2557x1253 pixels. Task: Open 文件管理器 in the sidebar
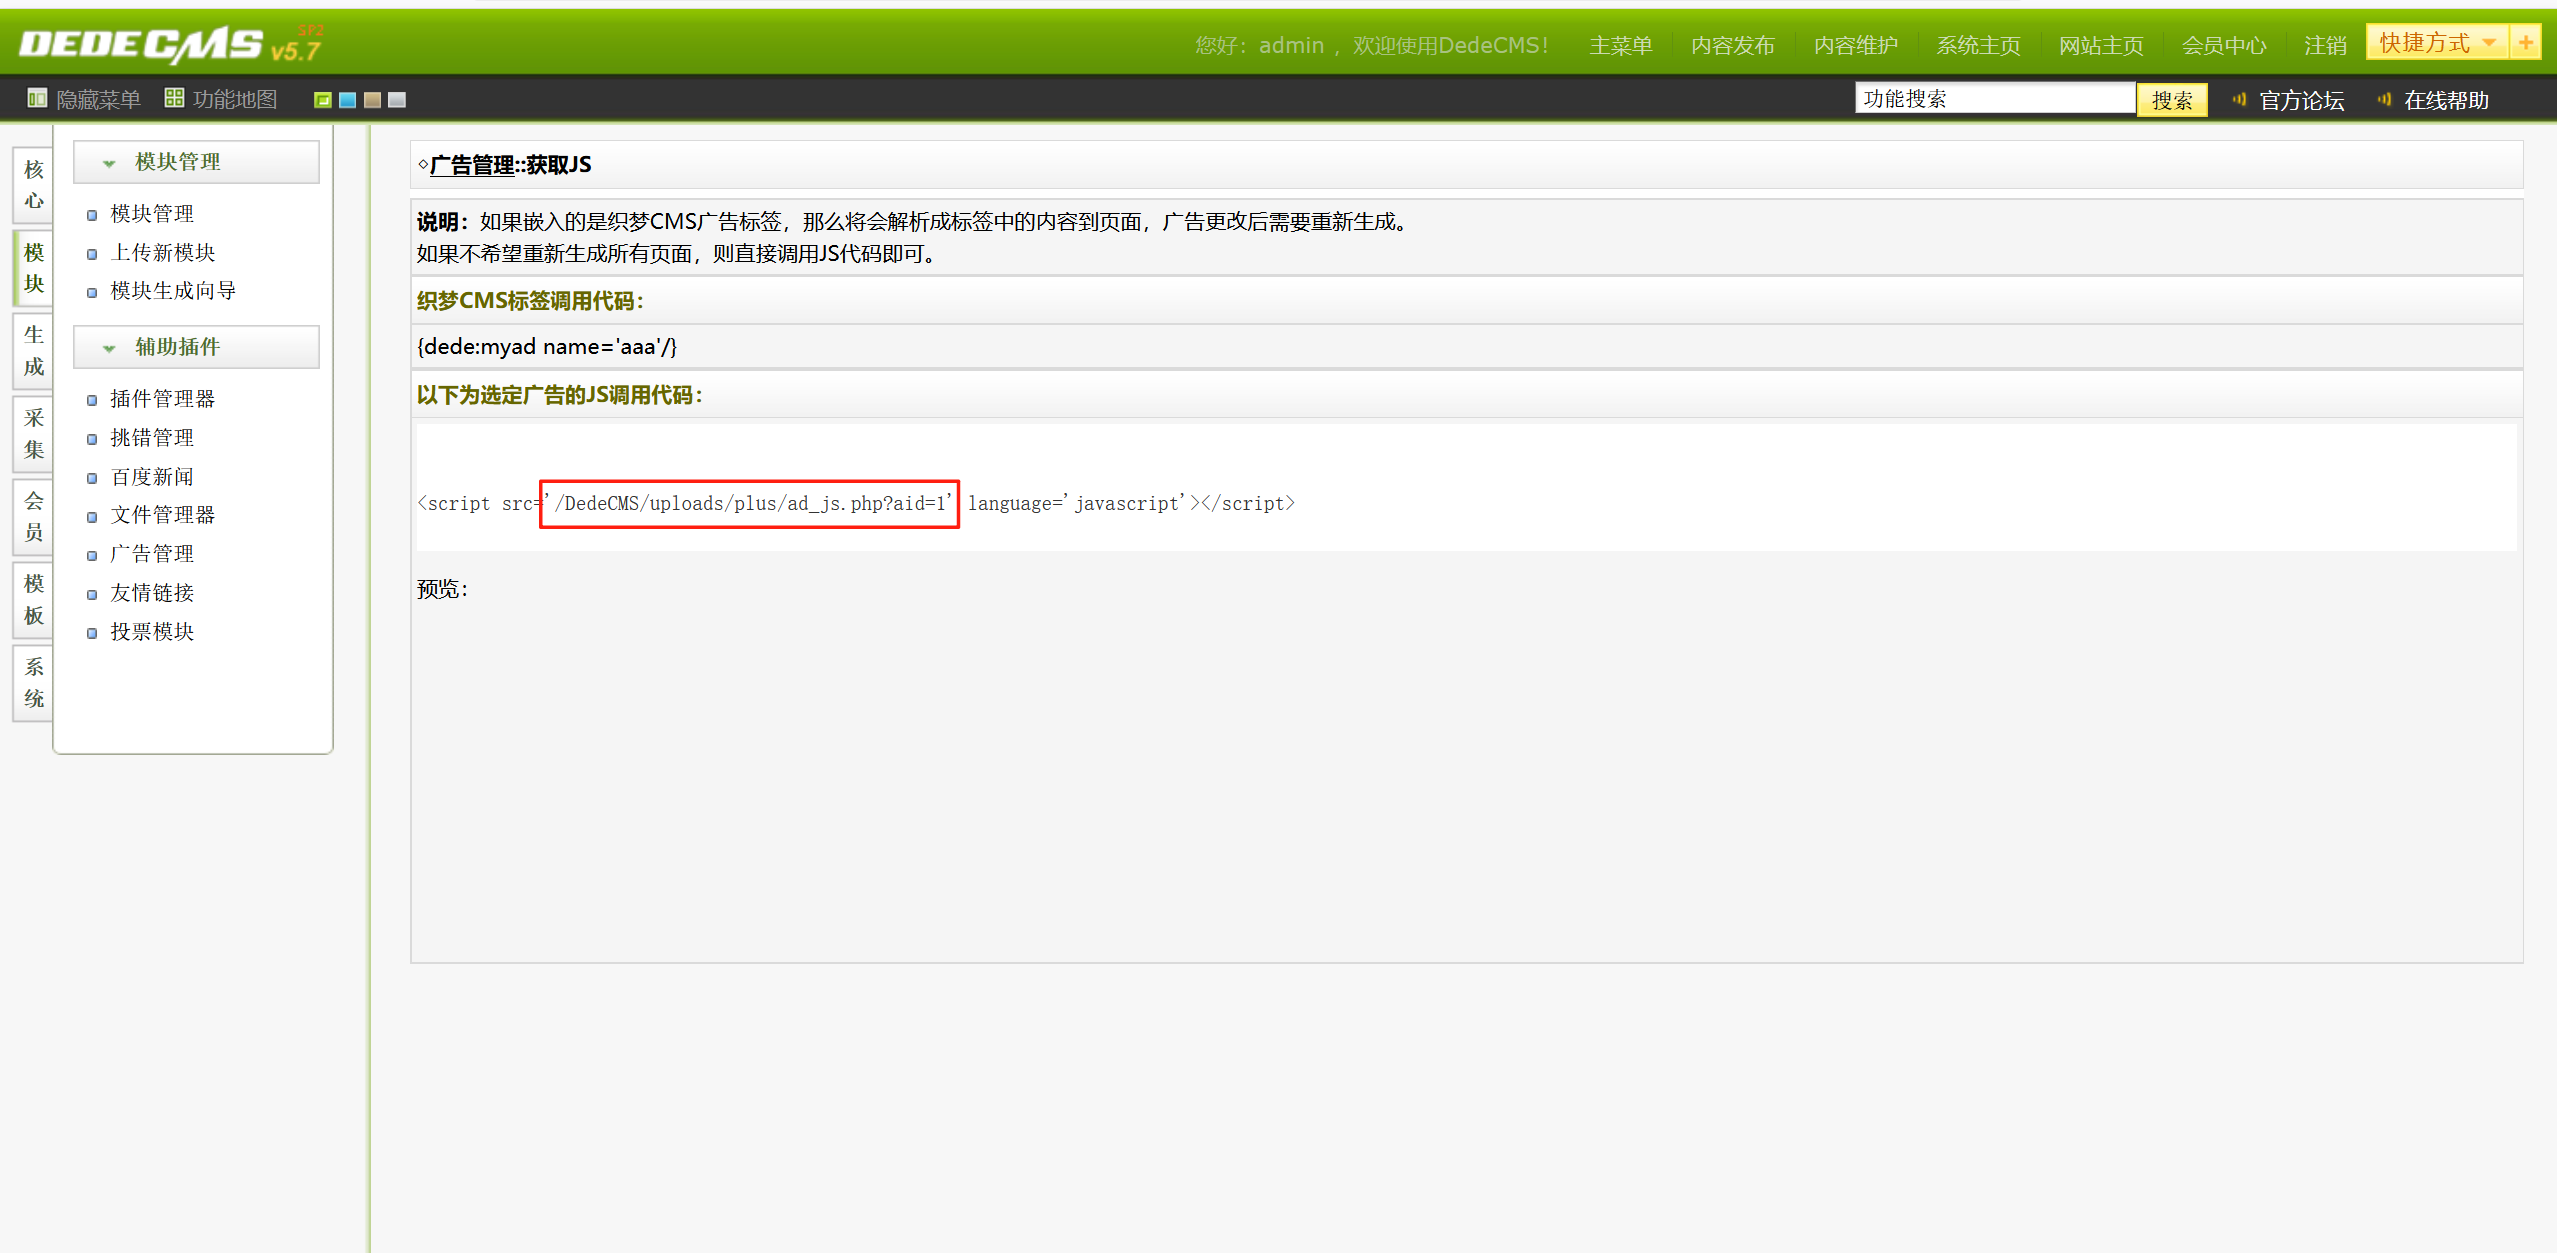pyautogui.click(x=163, y=514)
